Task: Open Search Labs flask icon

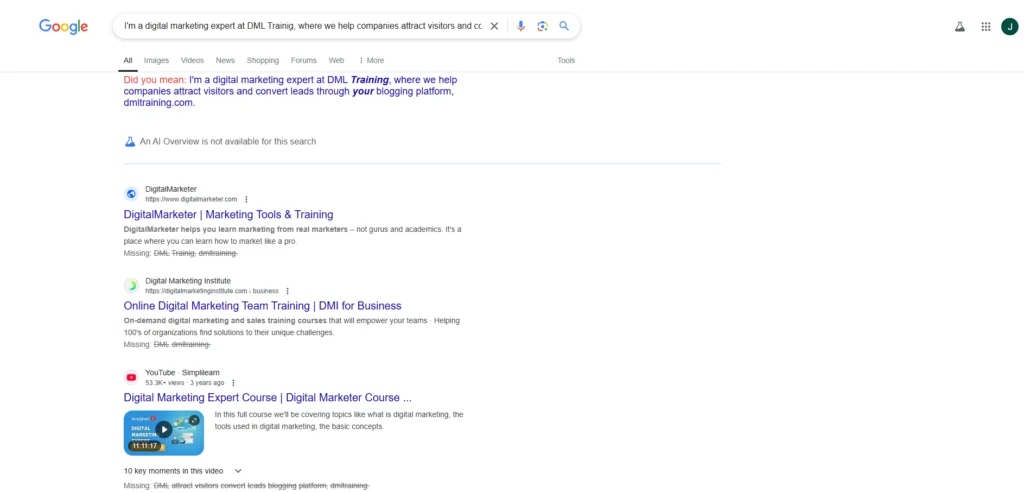Action: (x=959, y=27)
